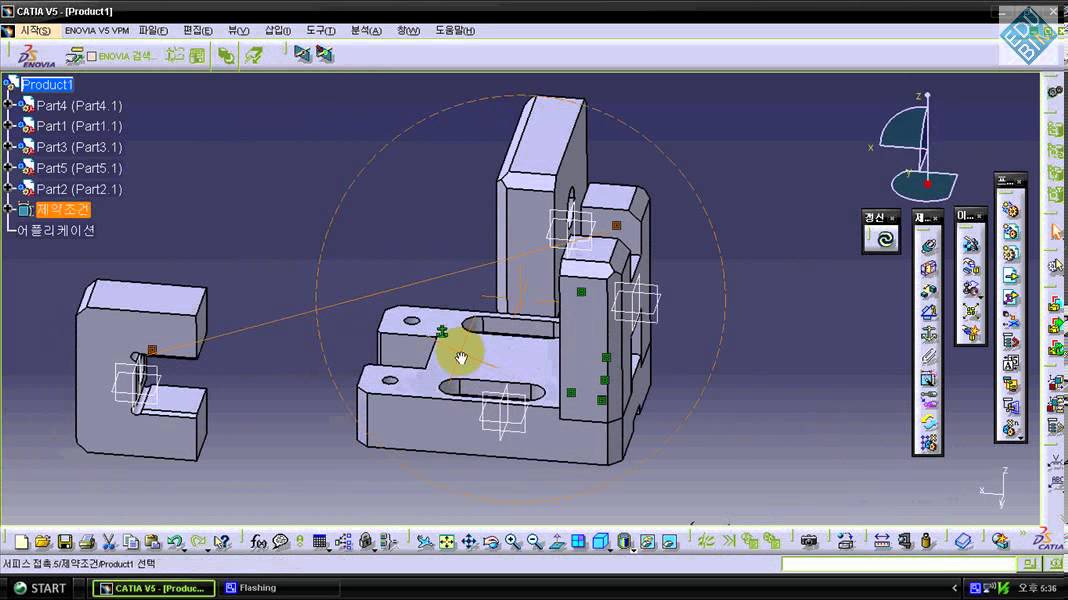The width and height of the screenshot is (1068, 600).
Task: Click the Rotate view icon
Action: click(491, 541)
